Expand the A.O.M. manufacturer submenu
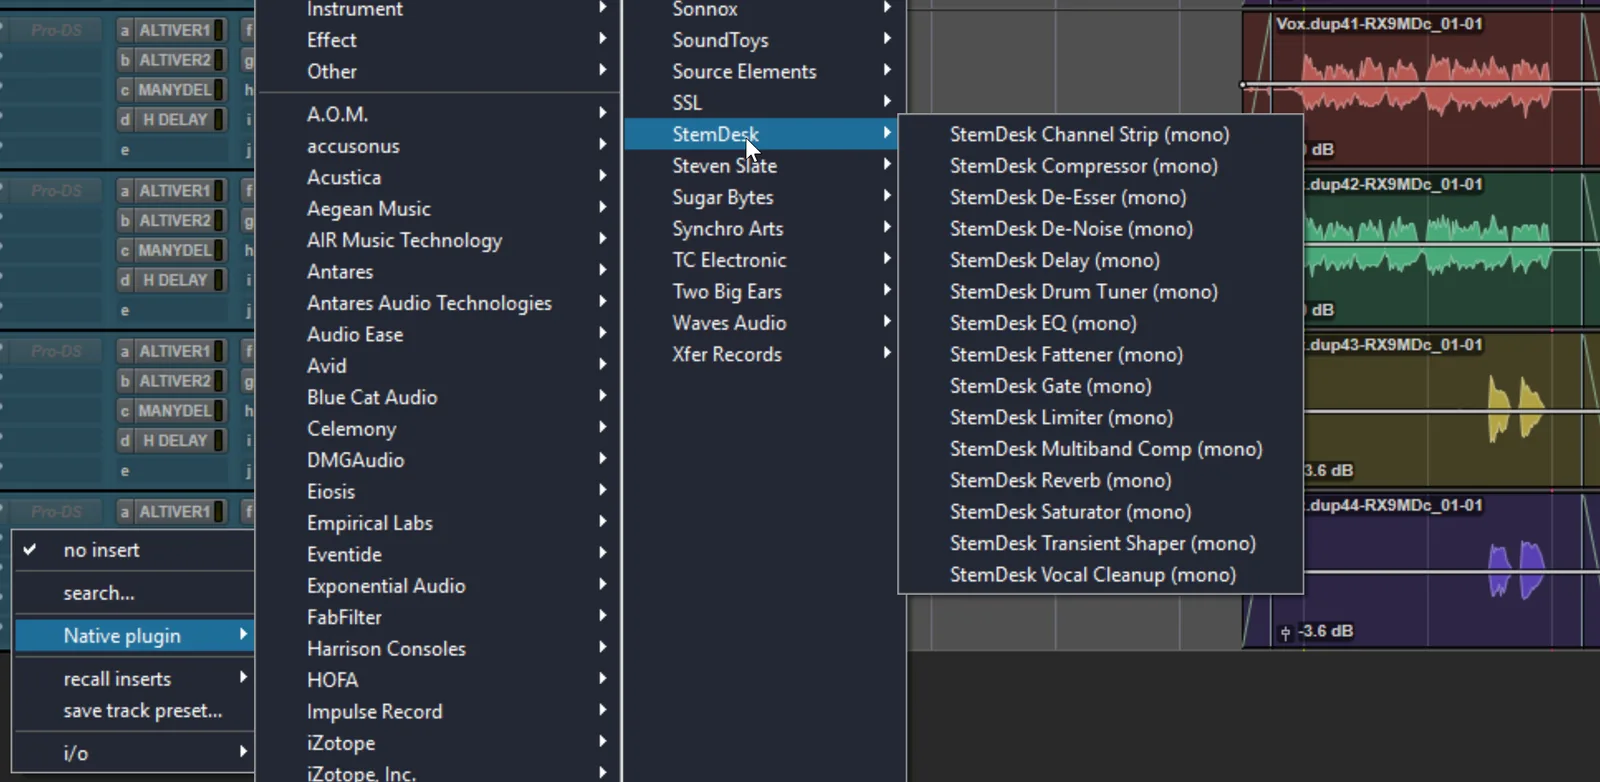The width and height of the screenshot is (1600, 782). 438,114
